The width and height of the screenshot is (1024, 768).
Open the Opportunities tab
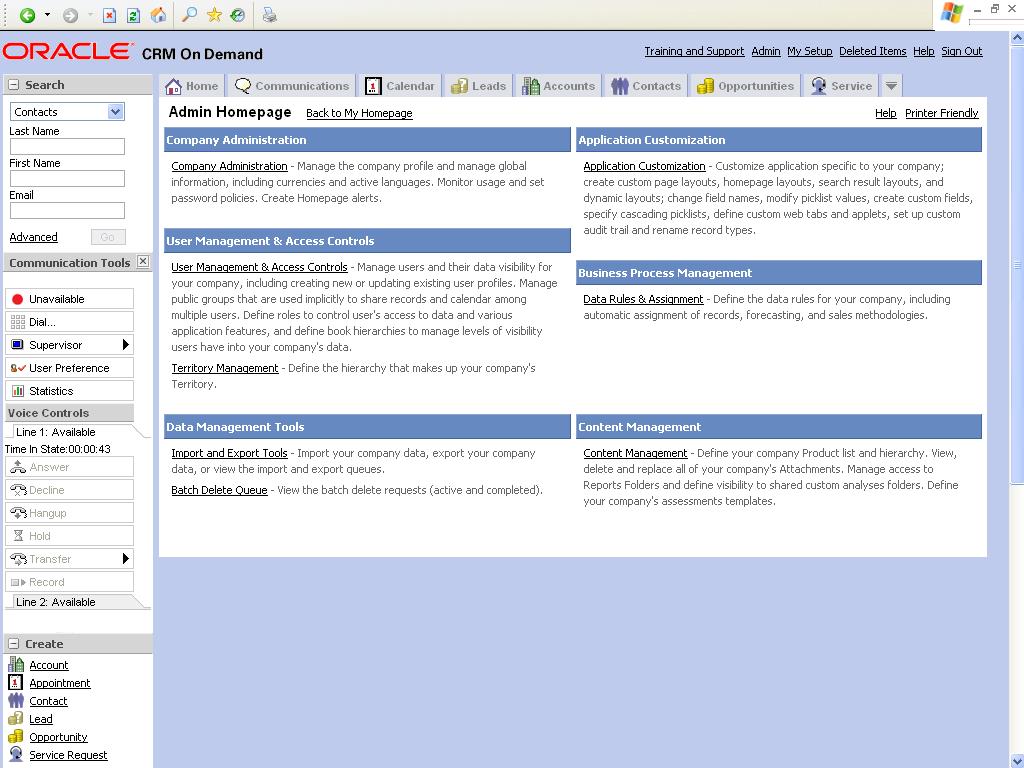[746, 86]
